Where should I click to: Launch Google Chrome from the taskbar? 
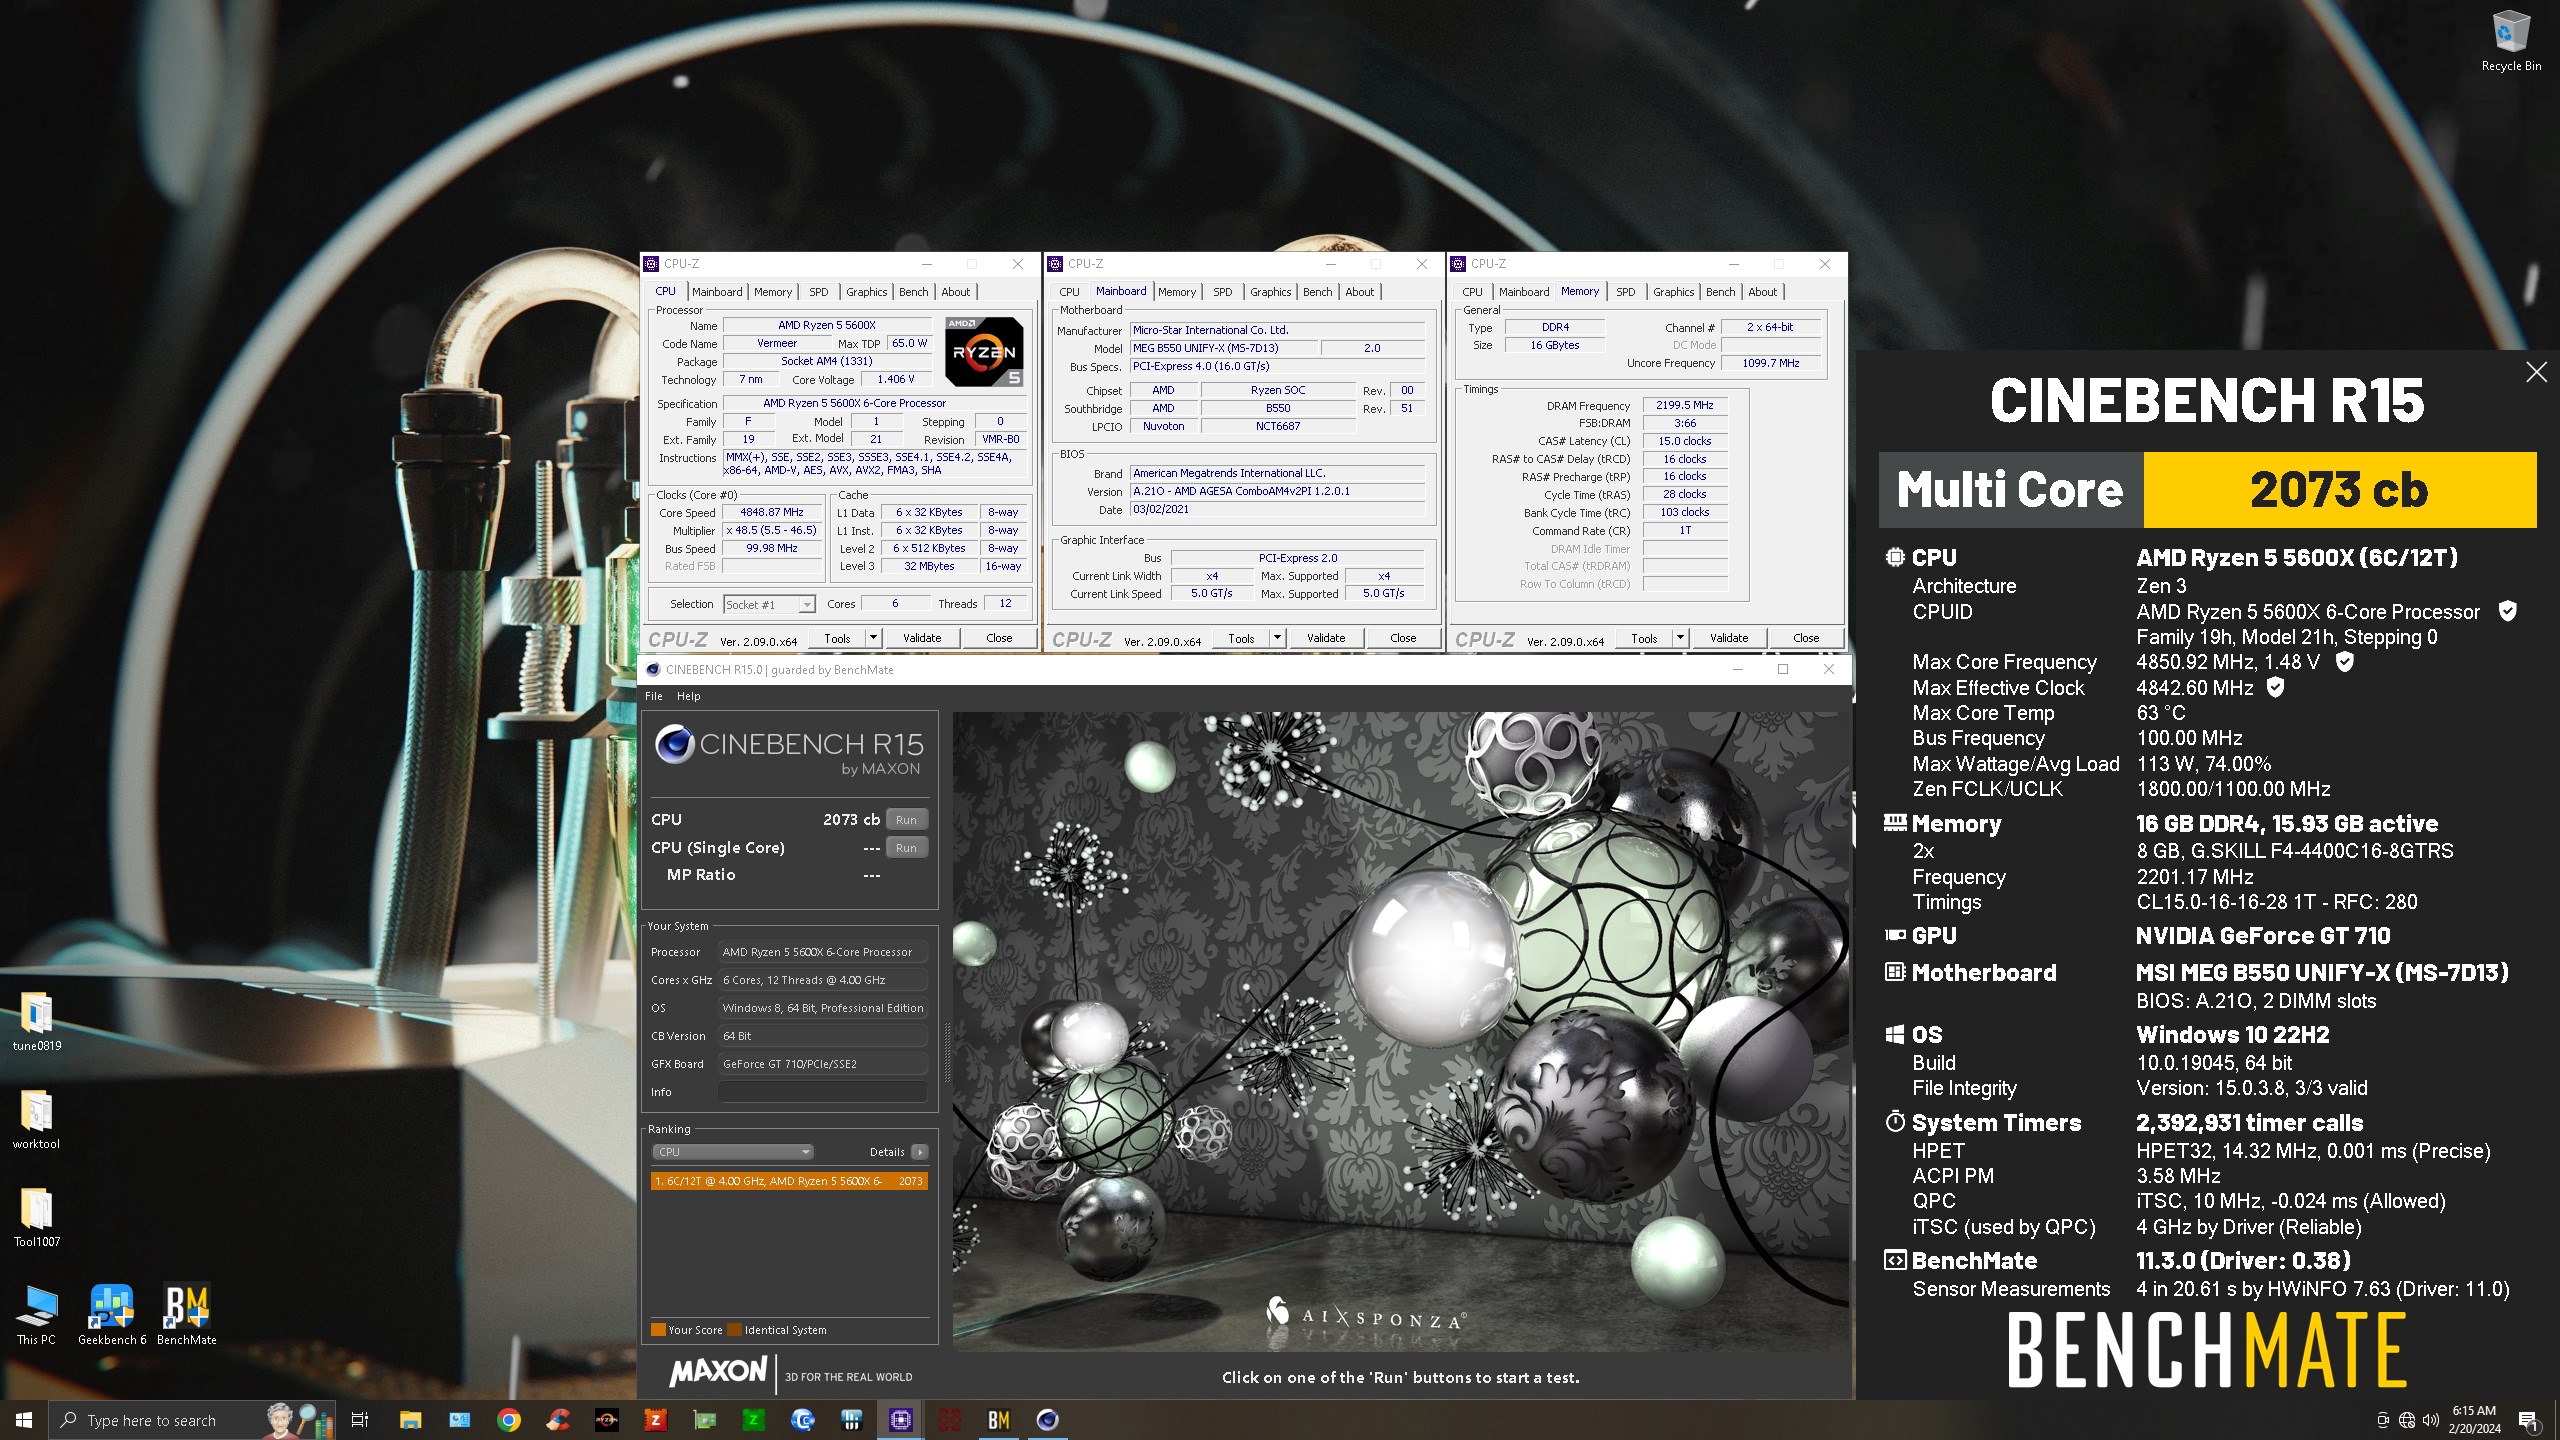click(508, 1420)
